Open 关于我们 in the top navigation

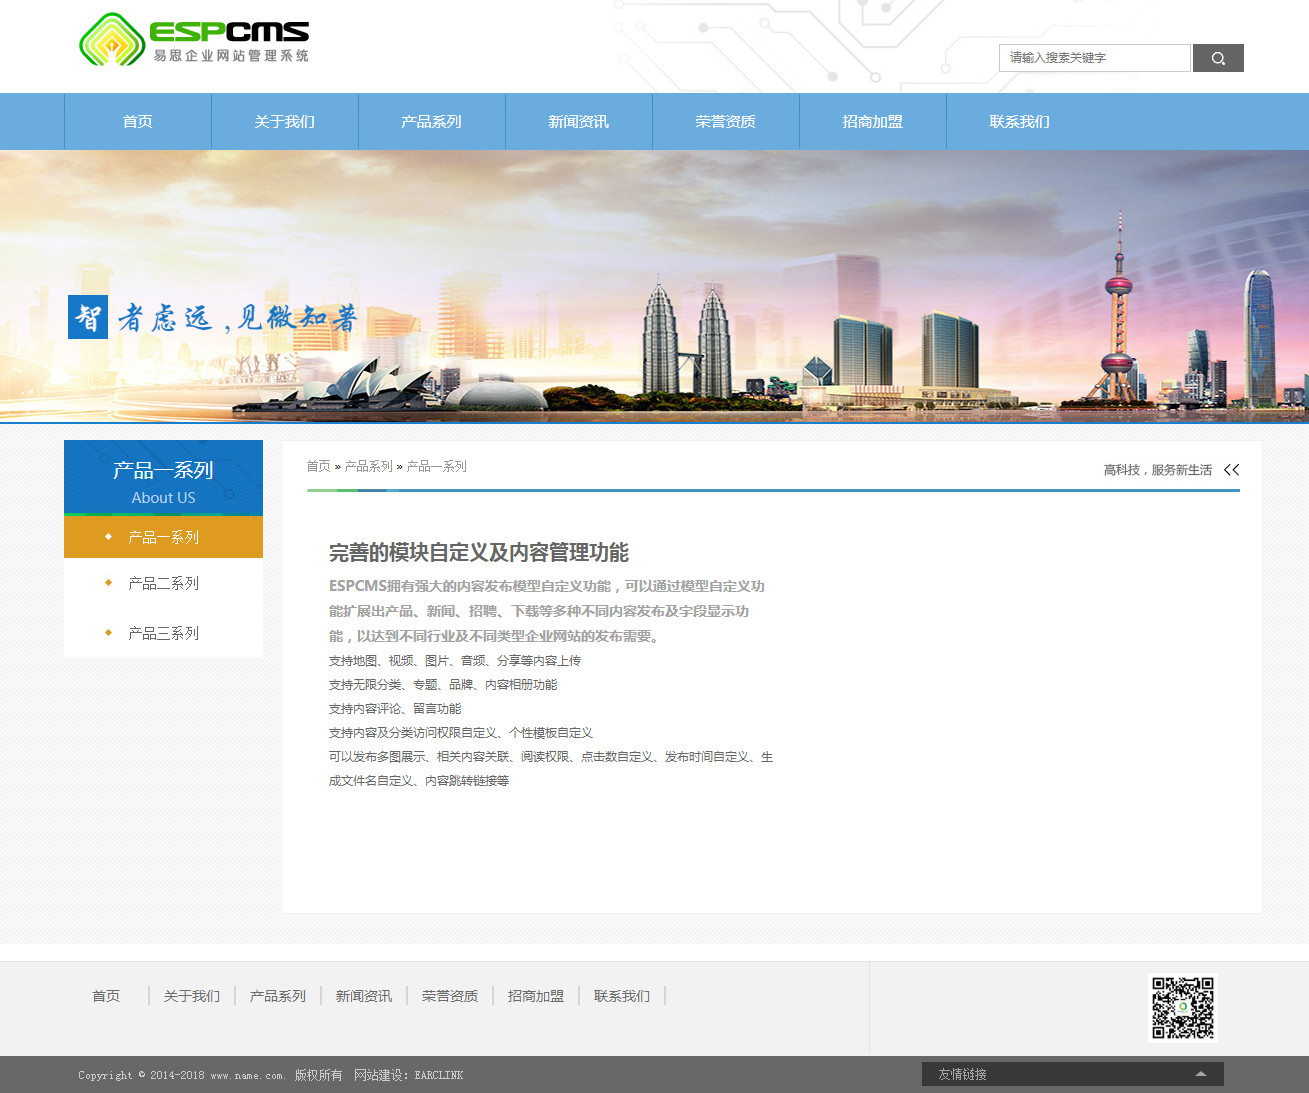click(x=285, y=122)
